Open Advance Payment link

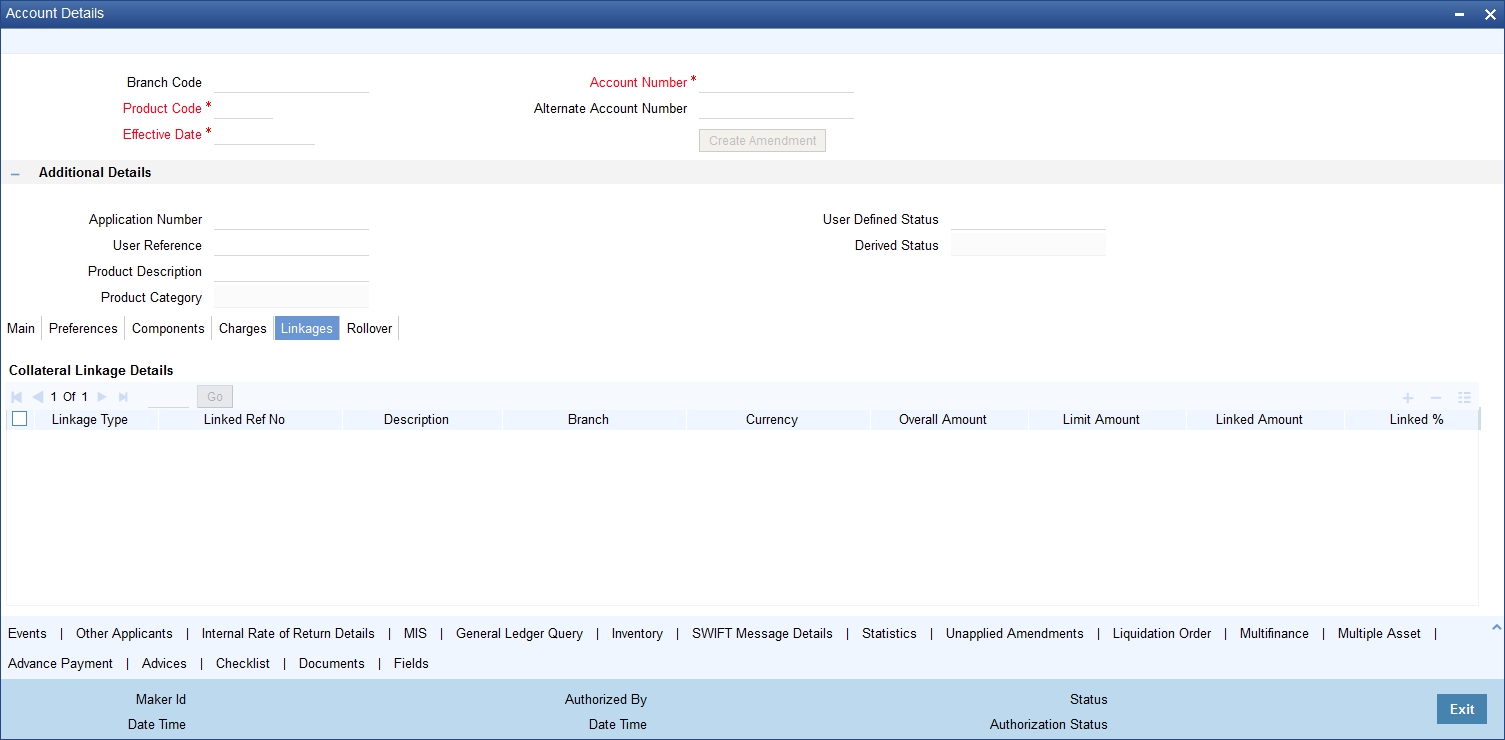[x=60, y=663]
